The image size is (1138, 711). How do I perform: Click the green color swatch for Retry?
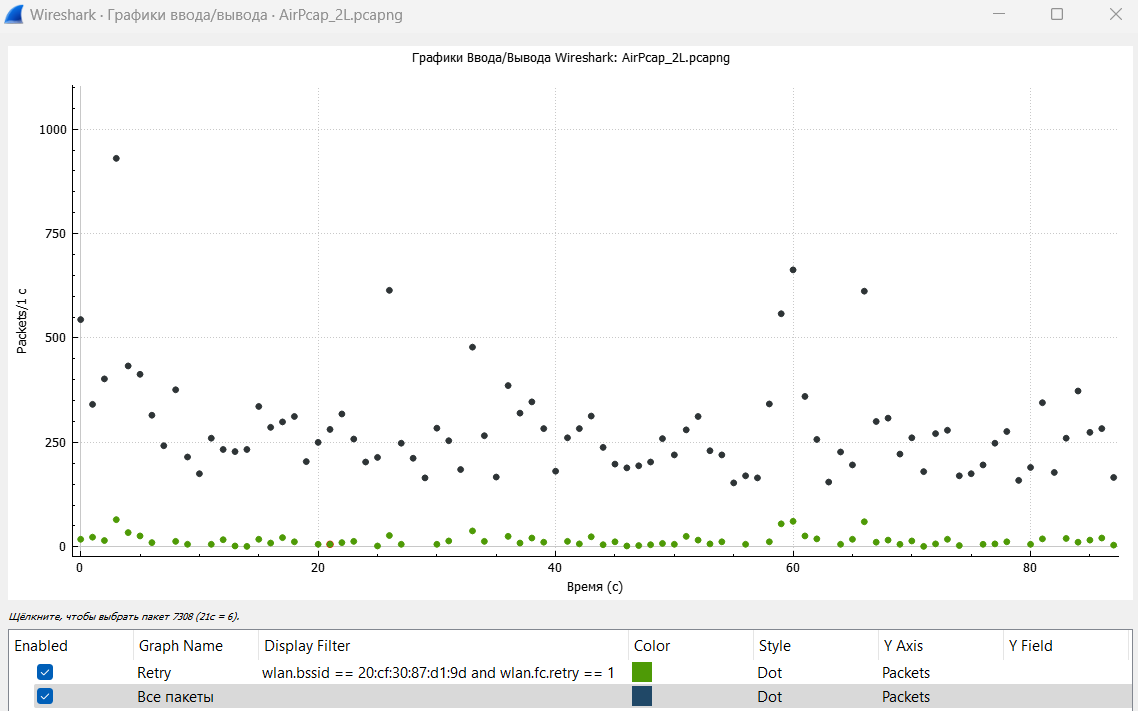[642, 672]
